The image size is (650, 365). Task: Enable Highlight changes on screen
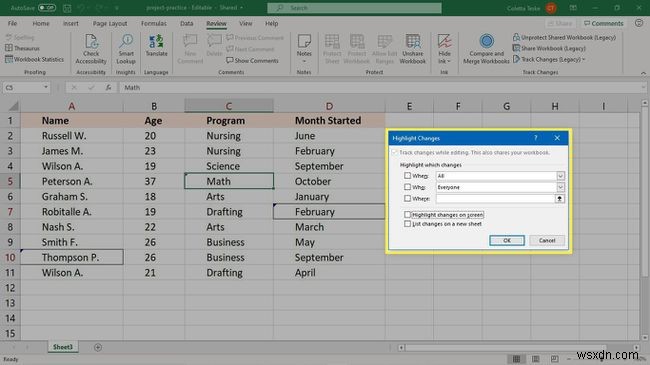point(407,215)
